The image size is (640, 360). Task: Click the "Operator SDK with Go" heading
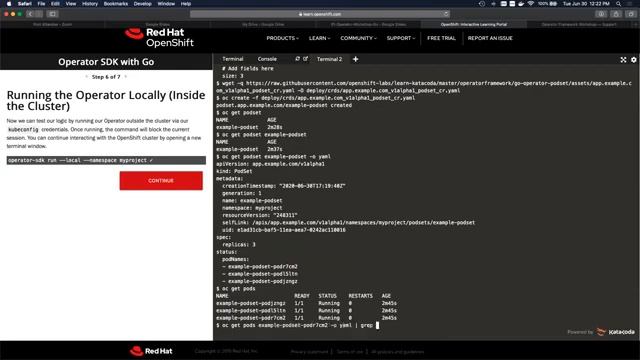click(106, 62)
